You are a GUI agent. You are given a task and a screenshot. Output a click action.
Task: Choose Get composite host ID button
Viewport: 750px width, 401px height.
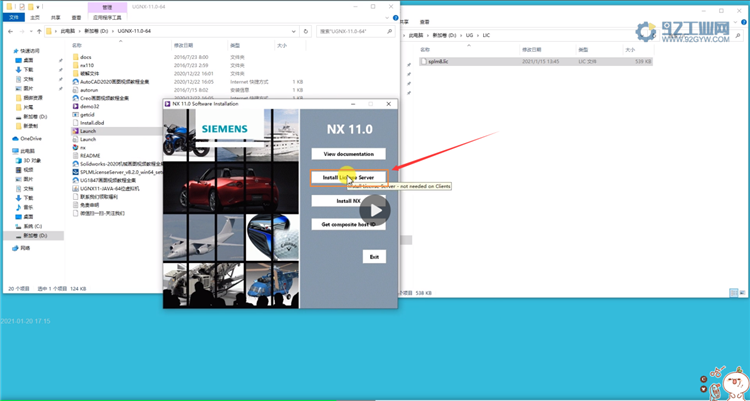349,224
